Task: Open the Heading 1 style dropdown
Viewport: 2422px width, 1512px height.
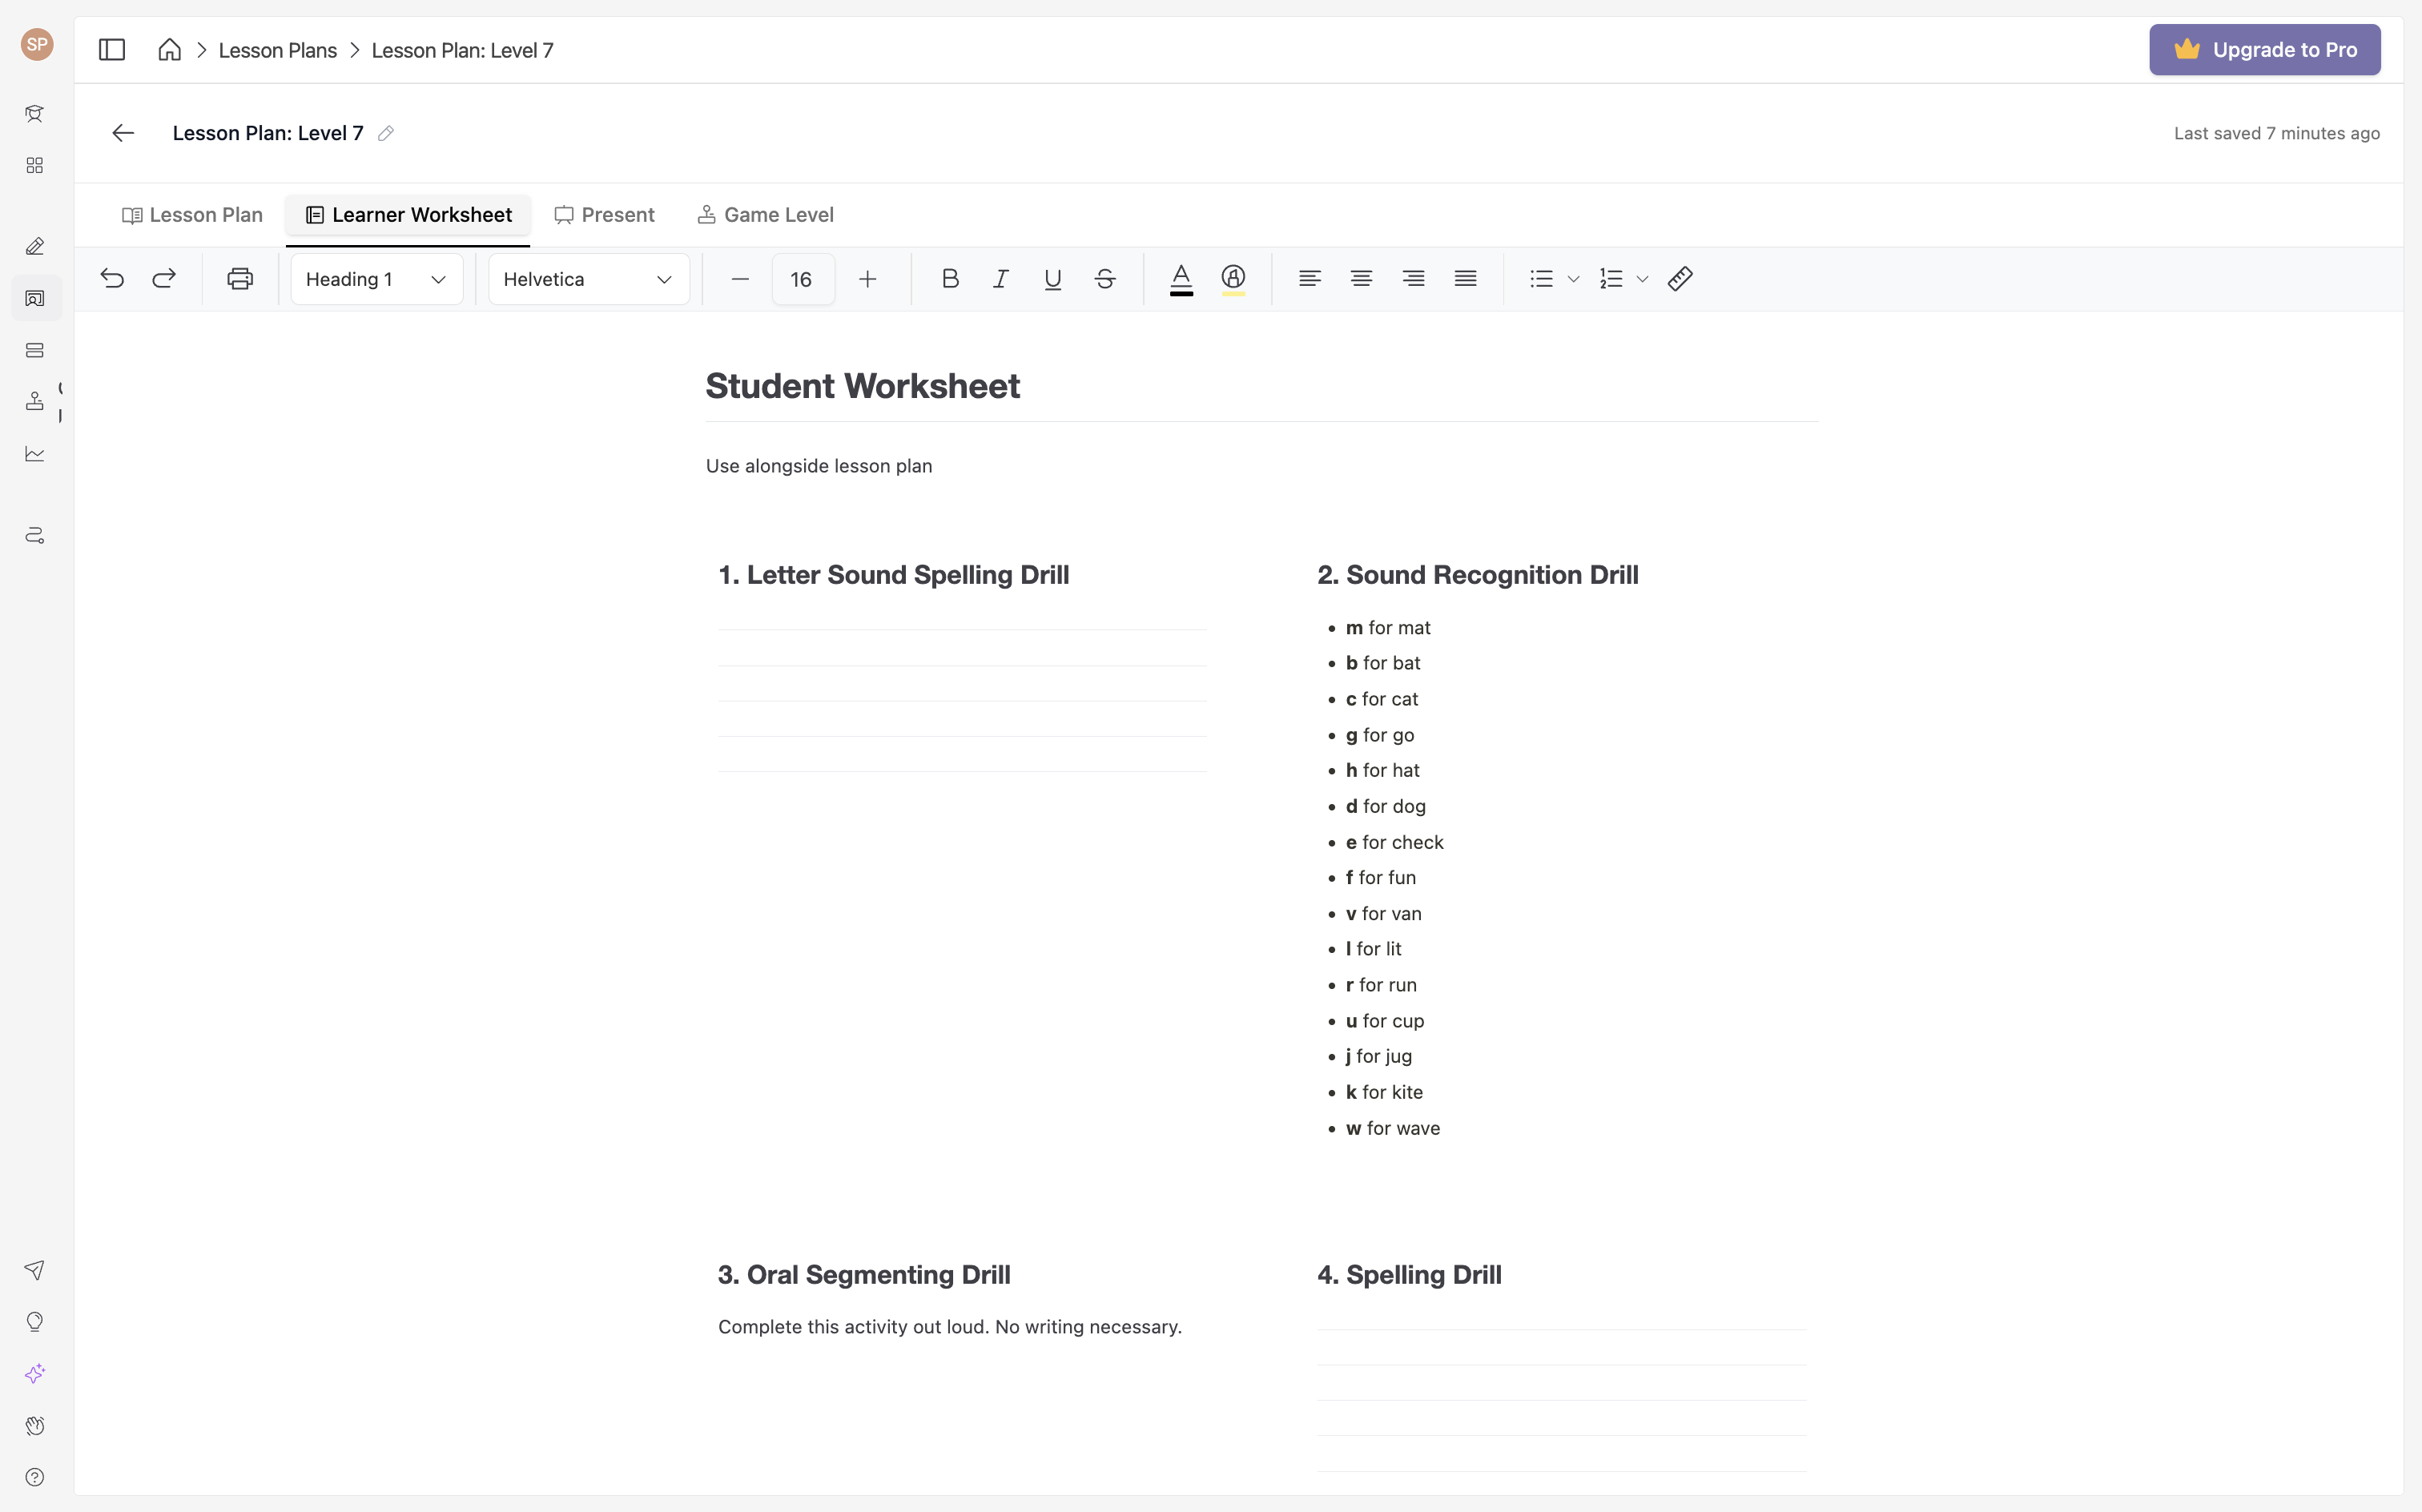Action: (376, 279)
